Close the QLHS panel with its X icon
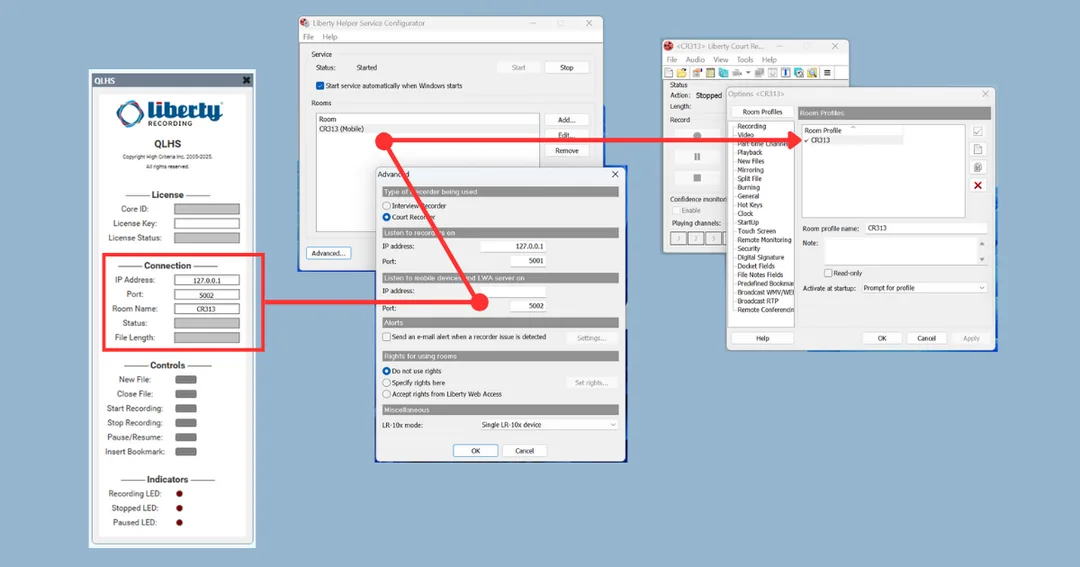 click(247, 81)
